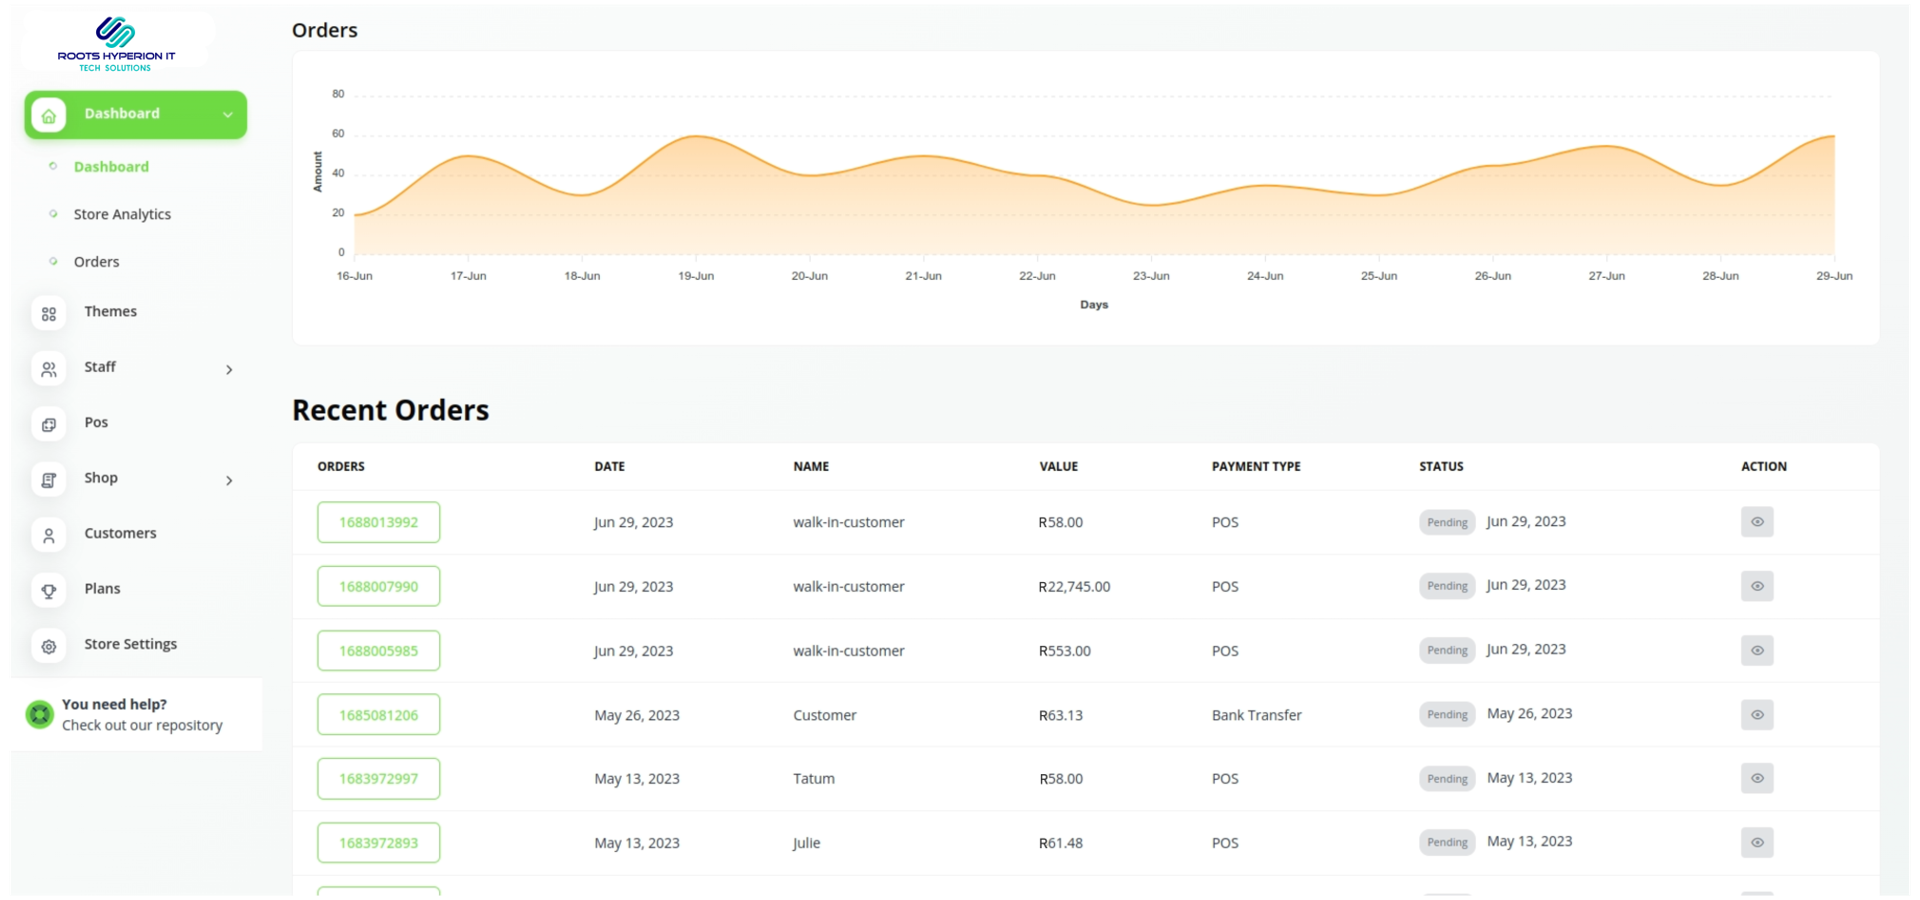Click the Plans trophy icon
The height and width of the screenshot is (900, 1920).
tap(49, 591)
